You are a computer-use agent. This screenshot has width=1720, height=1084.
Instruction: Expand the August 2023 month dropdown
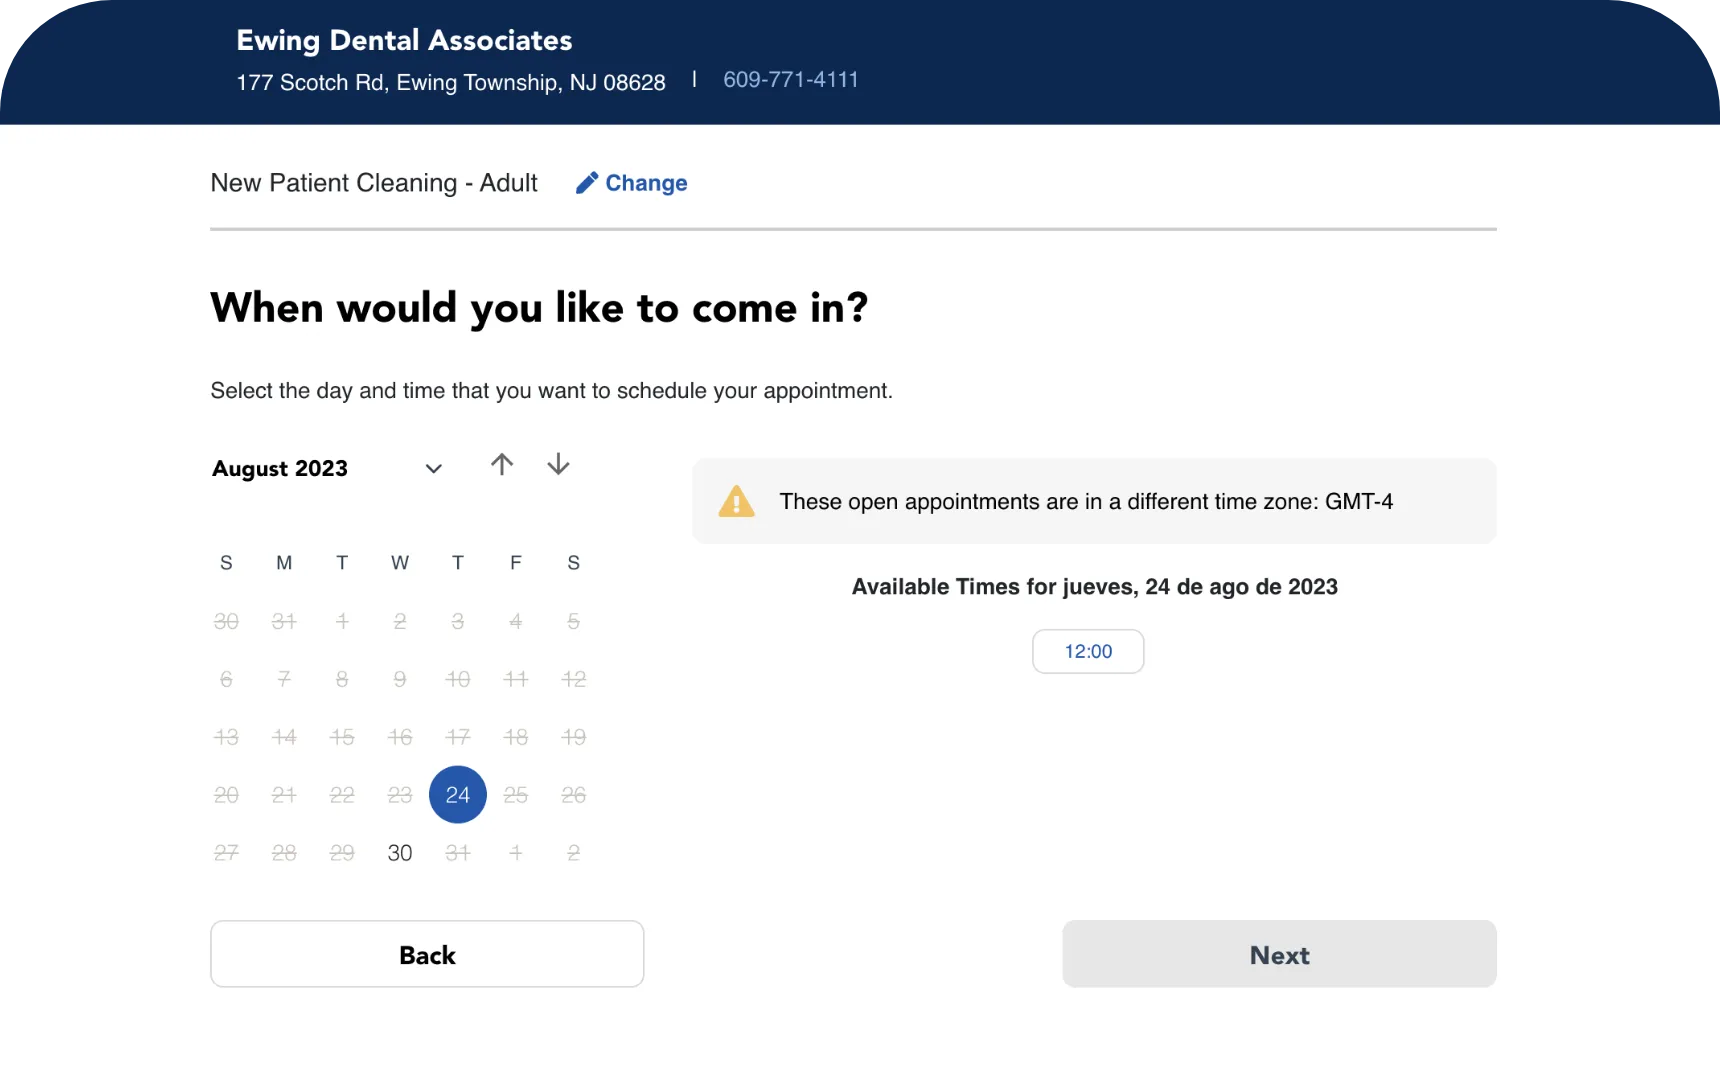click(433, 469)
